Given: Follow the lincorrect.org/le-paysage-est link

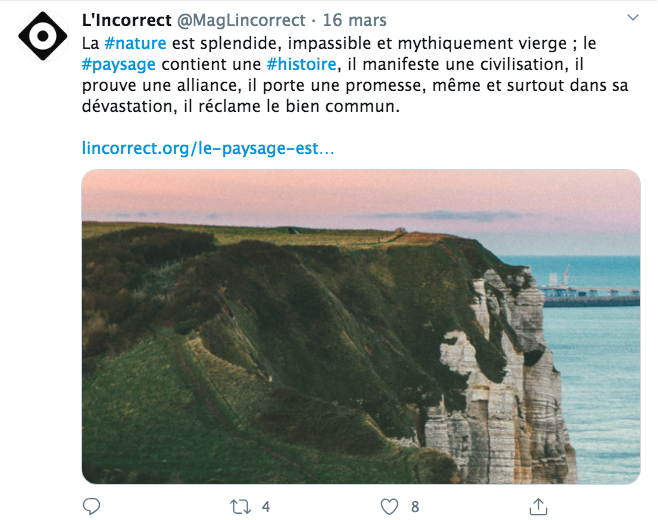Looking at the screenshot, I should point(208,148).
